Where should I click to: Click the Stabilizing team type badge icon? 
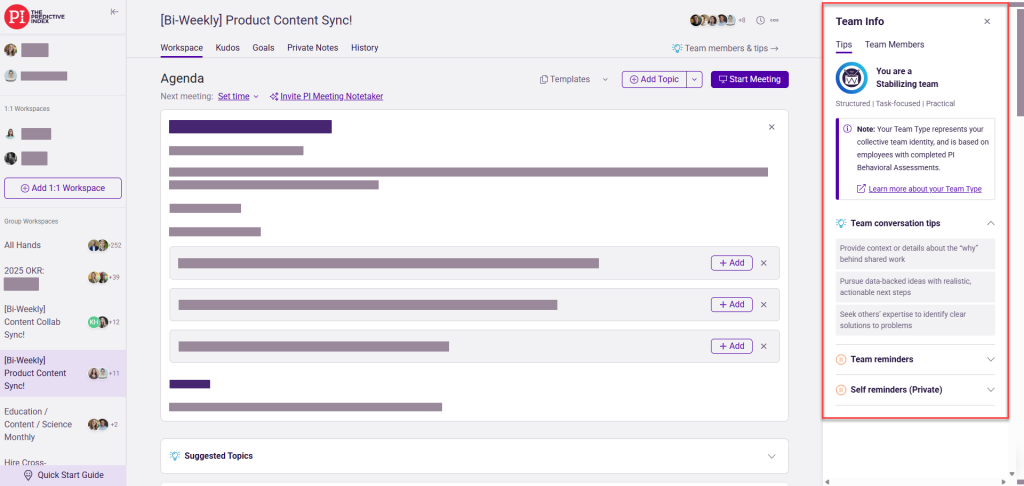(x=852, y=77)
